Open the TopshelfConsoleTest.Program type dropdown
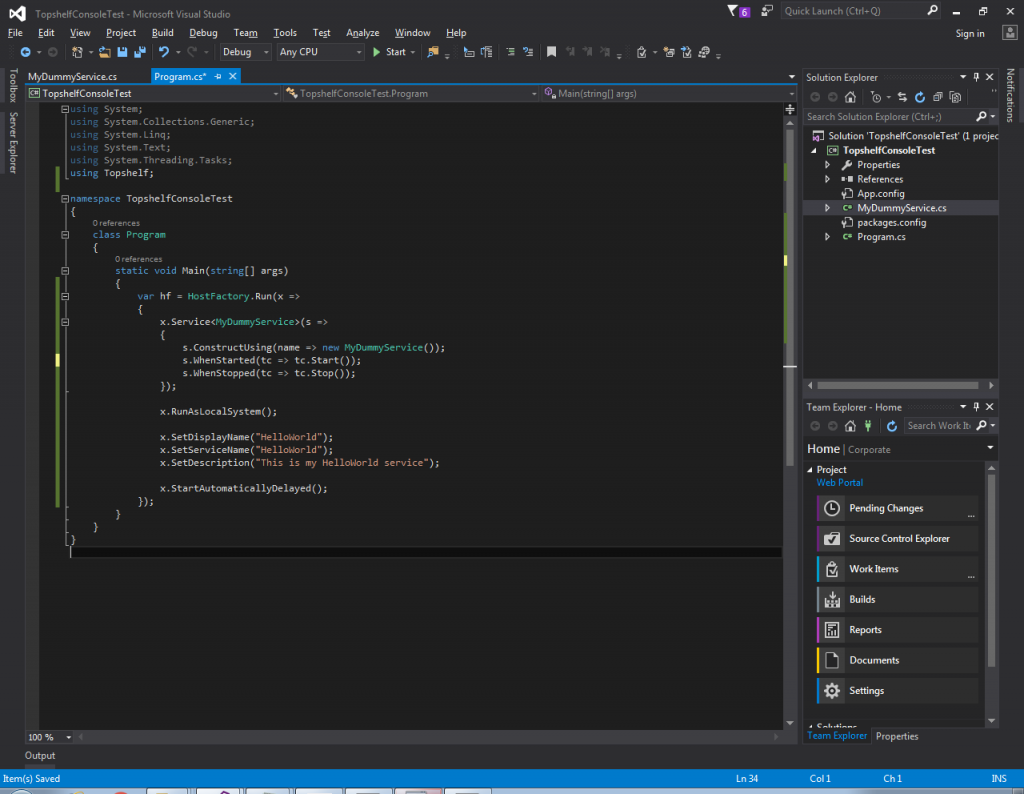The image size is (1024, 794). (x=411, y=94)
